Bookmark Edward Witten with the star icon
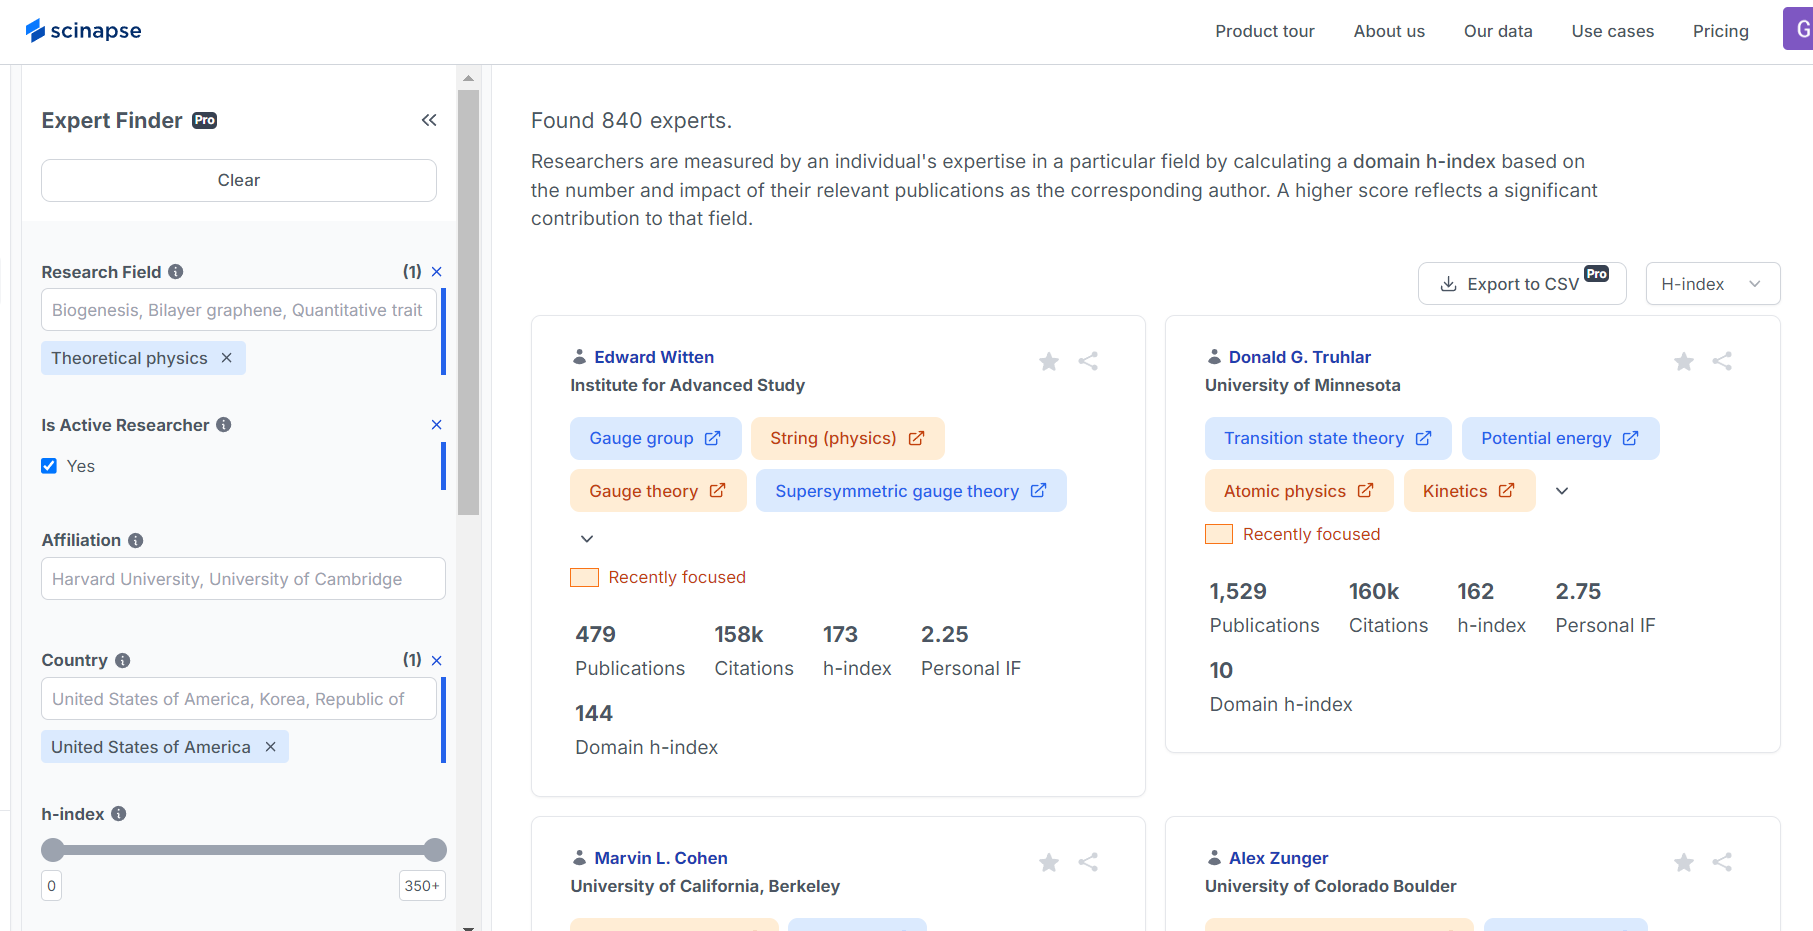This screenshot has height=931, width=1813. pyautogui.click(x=1048, y=361)
